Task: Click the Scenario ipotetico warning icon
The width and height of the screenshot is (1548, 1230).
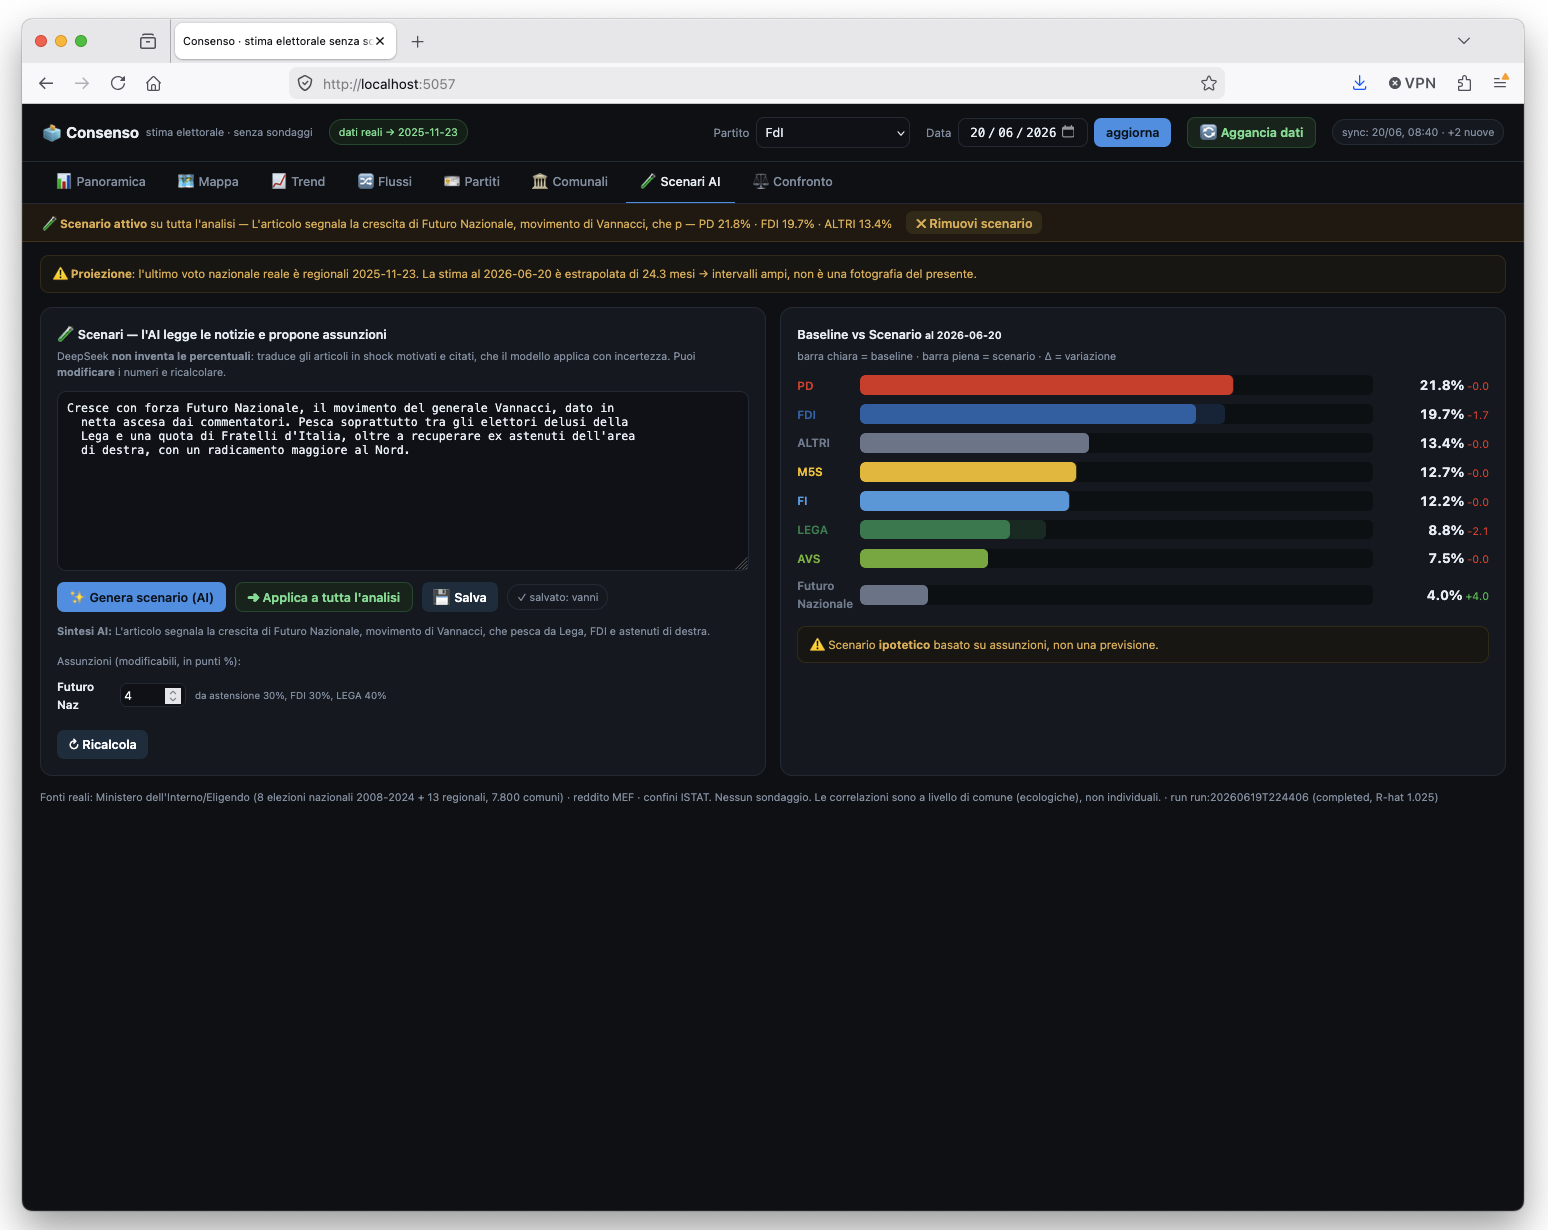Action: pos(817,644)
